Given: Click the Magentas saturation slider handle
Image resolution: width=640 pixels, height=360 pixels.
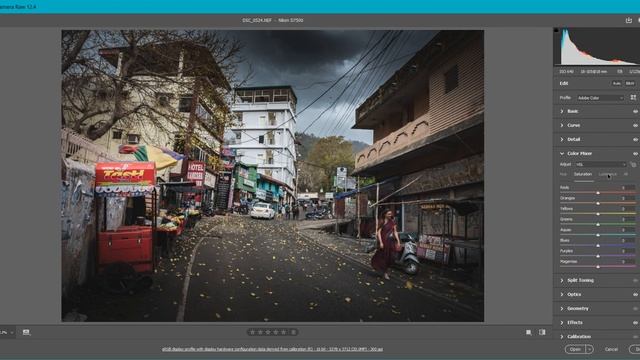Looking at the screenshot, I should pyautogui.click(x=598, y=267).
